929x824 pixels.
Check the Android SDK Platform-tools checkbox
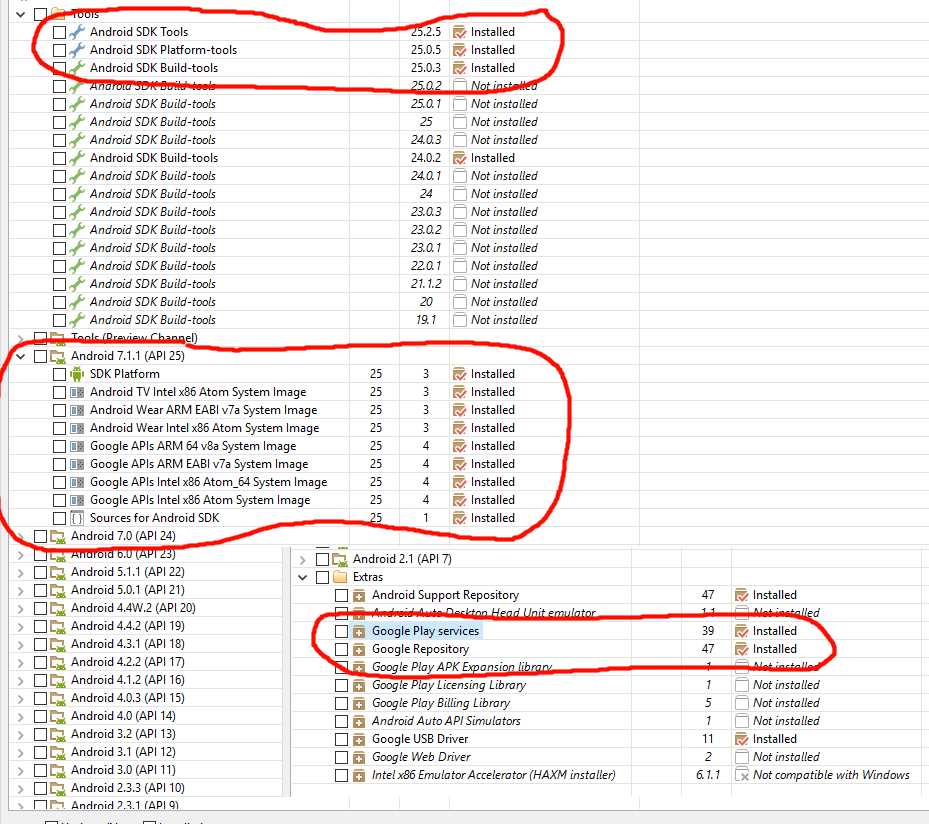tap(59, 50)
